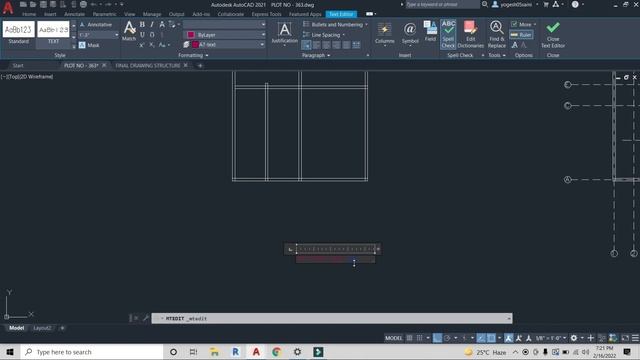
Task: Open the text height dropdown
Action: point(116,35)
